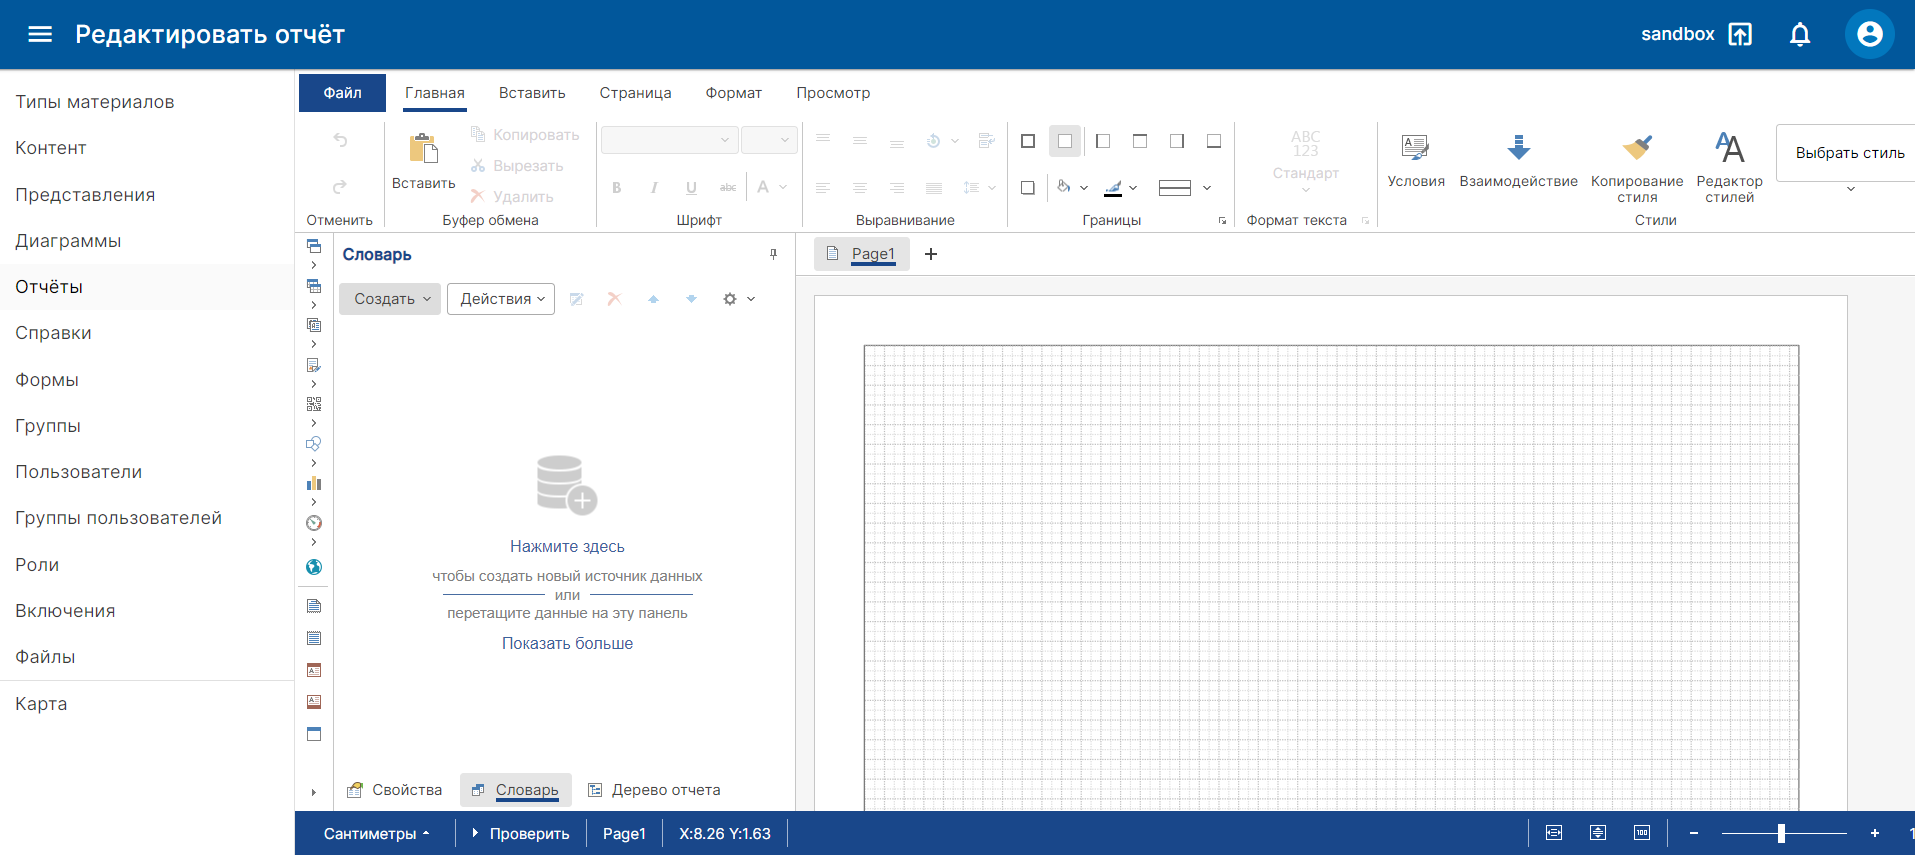The width and height of the screenshot is (1915, 855).
Task: Open the Создать dropdown
Action: [390, 299]
